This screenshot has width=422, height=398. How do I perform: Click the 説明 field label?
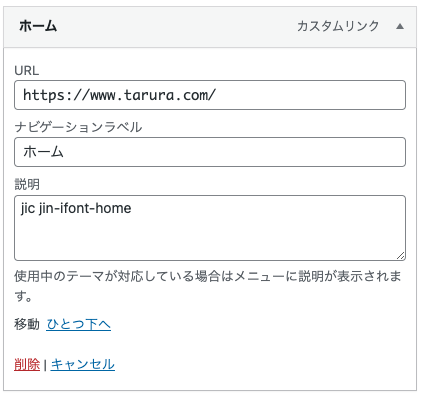[27, 184]
